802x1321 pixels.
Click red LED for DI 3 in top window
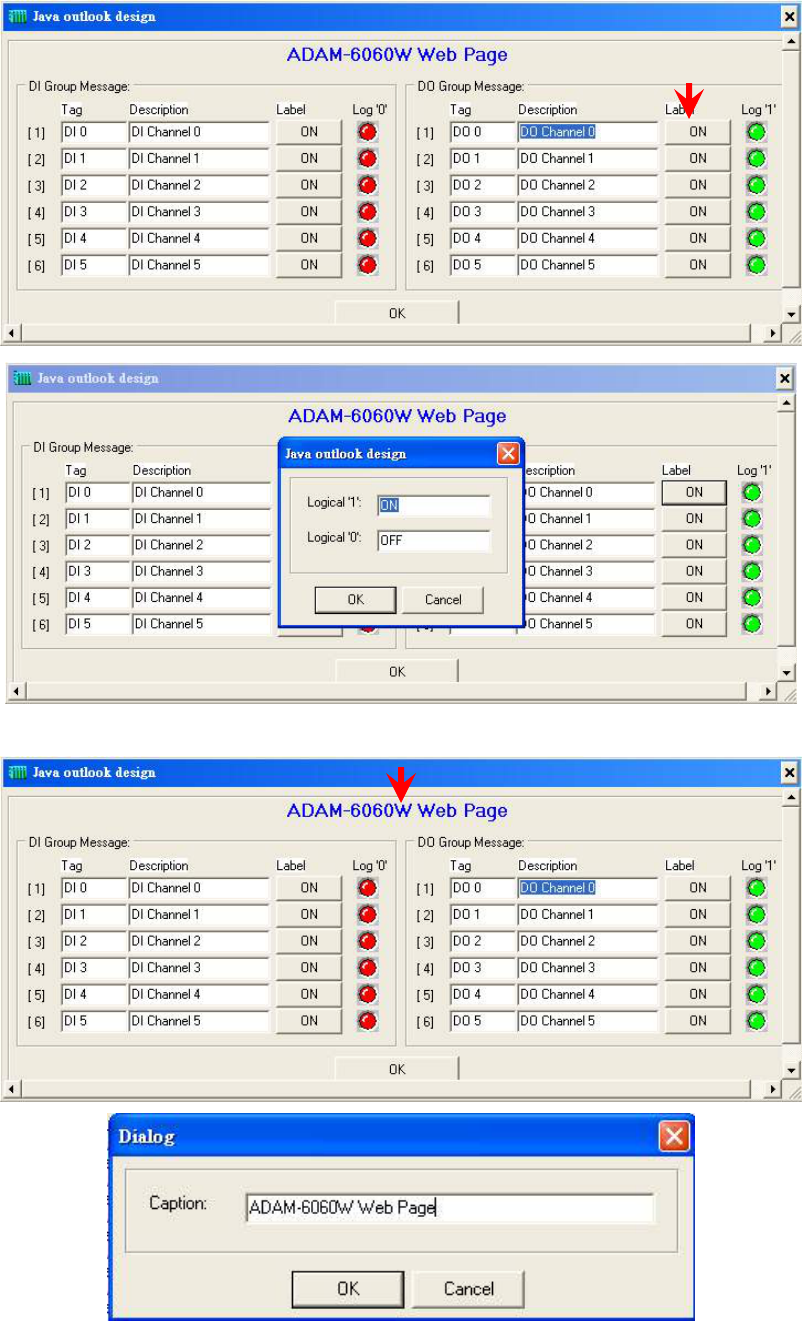click(x=367, y=211)
